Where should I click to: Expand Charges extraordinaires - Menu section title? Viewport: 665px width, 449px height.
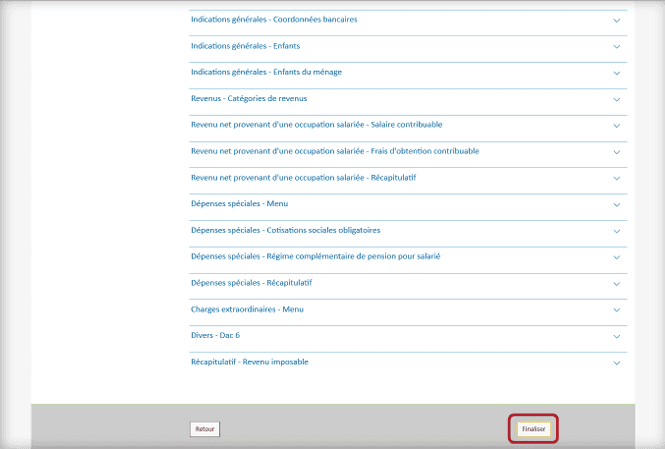click(x=246, y=309)
